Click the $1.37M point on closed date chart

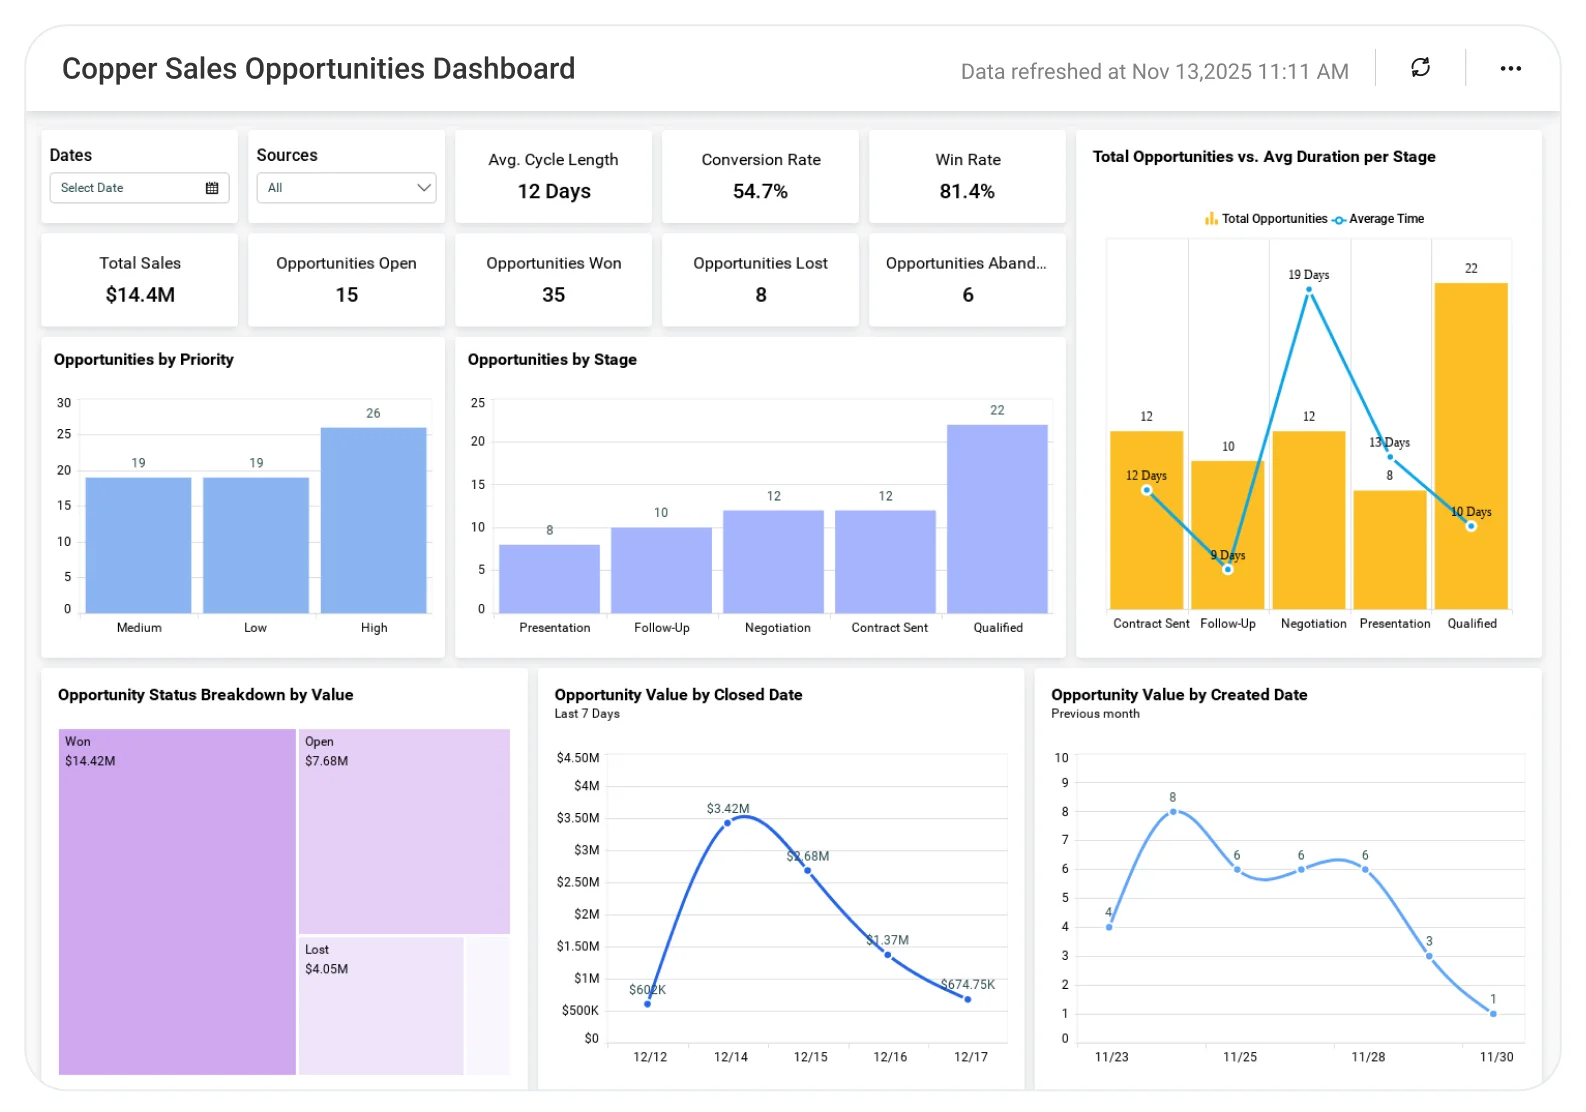(888, 955)
